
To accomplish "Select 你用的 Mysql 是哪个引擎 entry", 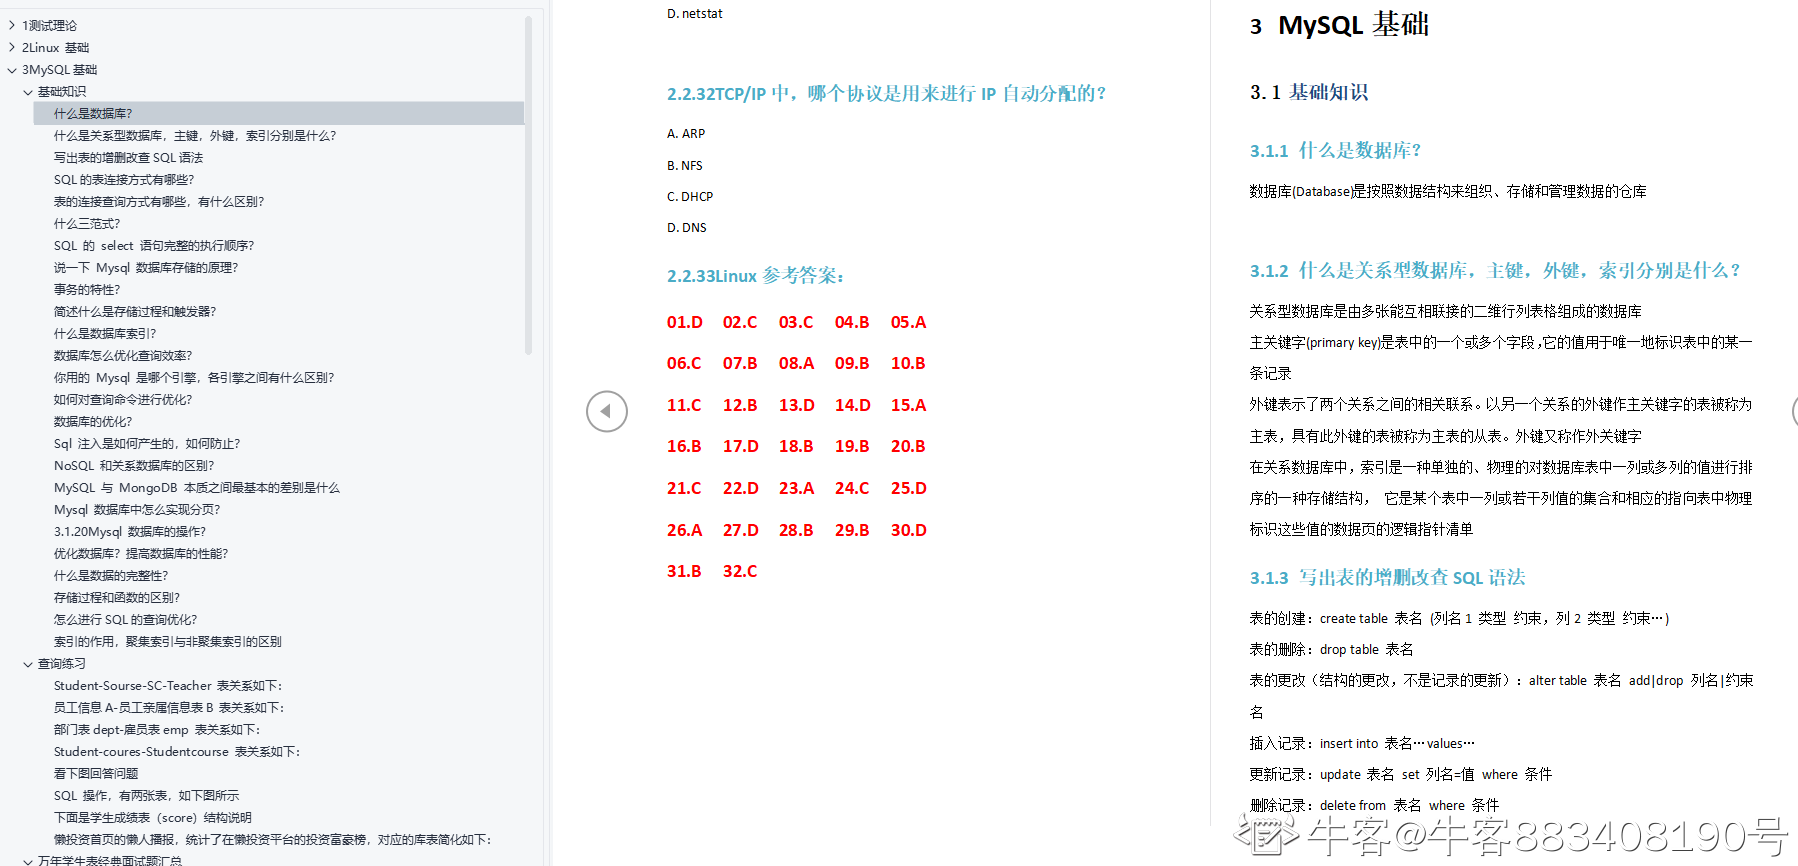I will click(x=194, y=378).
